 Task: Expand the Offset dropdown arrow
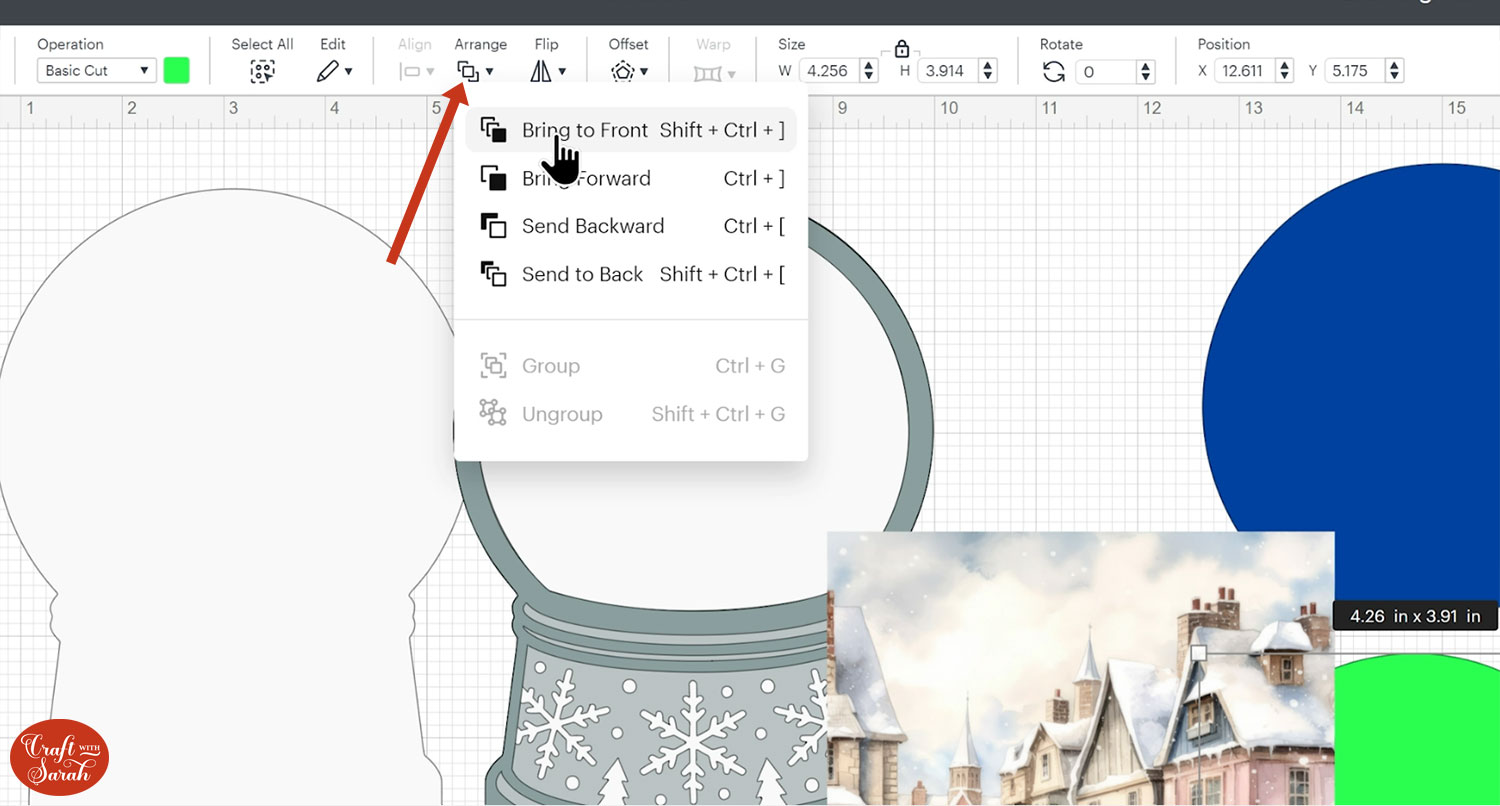tap(644, 71)
